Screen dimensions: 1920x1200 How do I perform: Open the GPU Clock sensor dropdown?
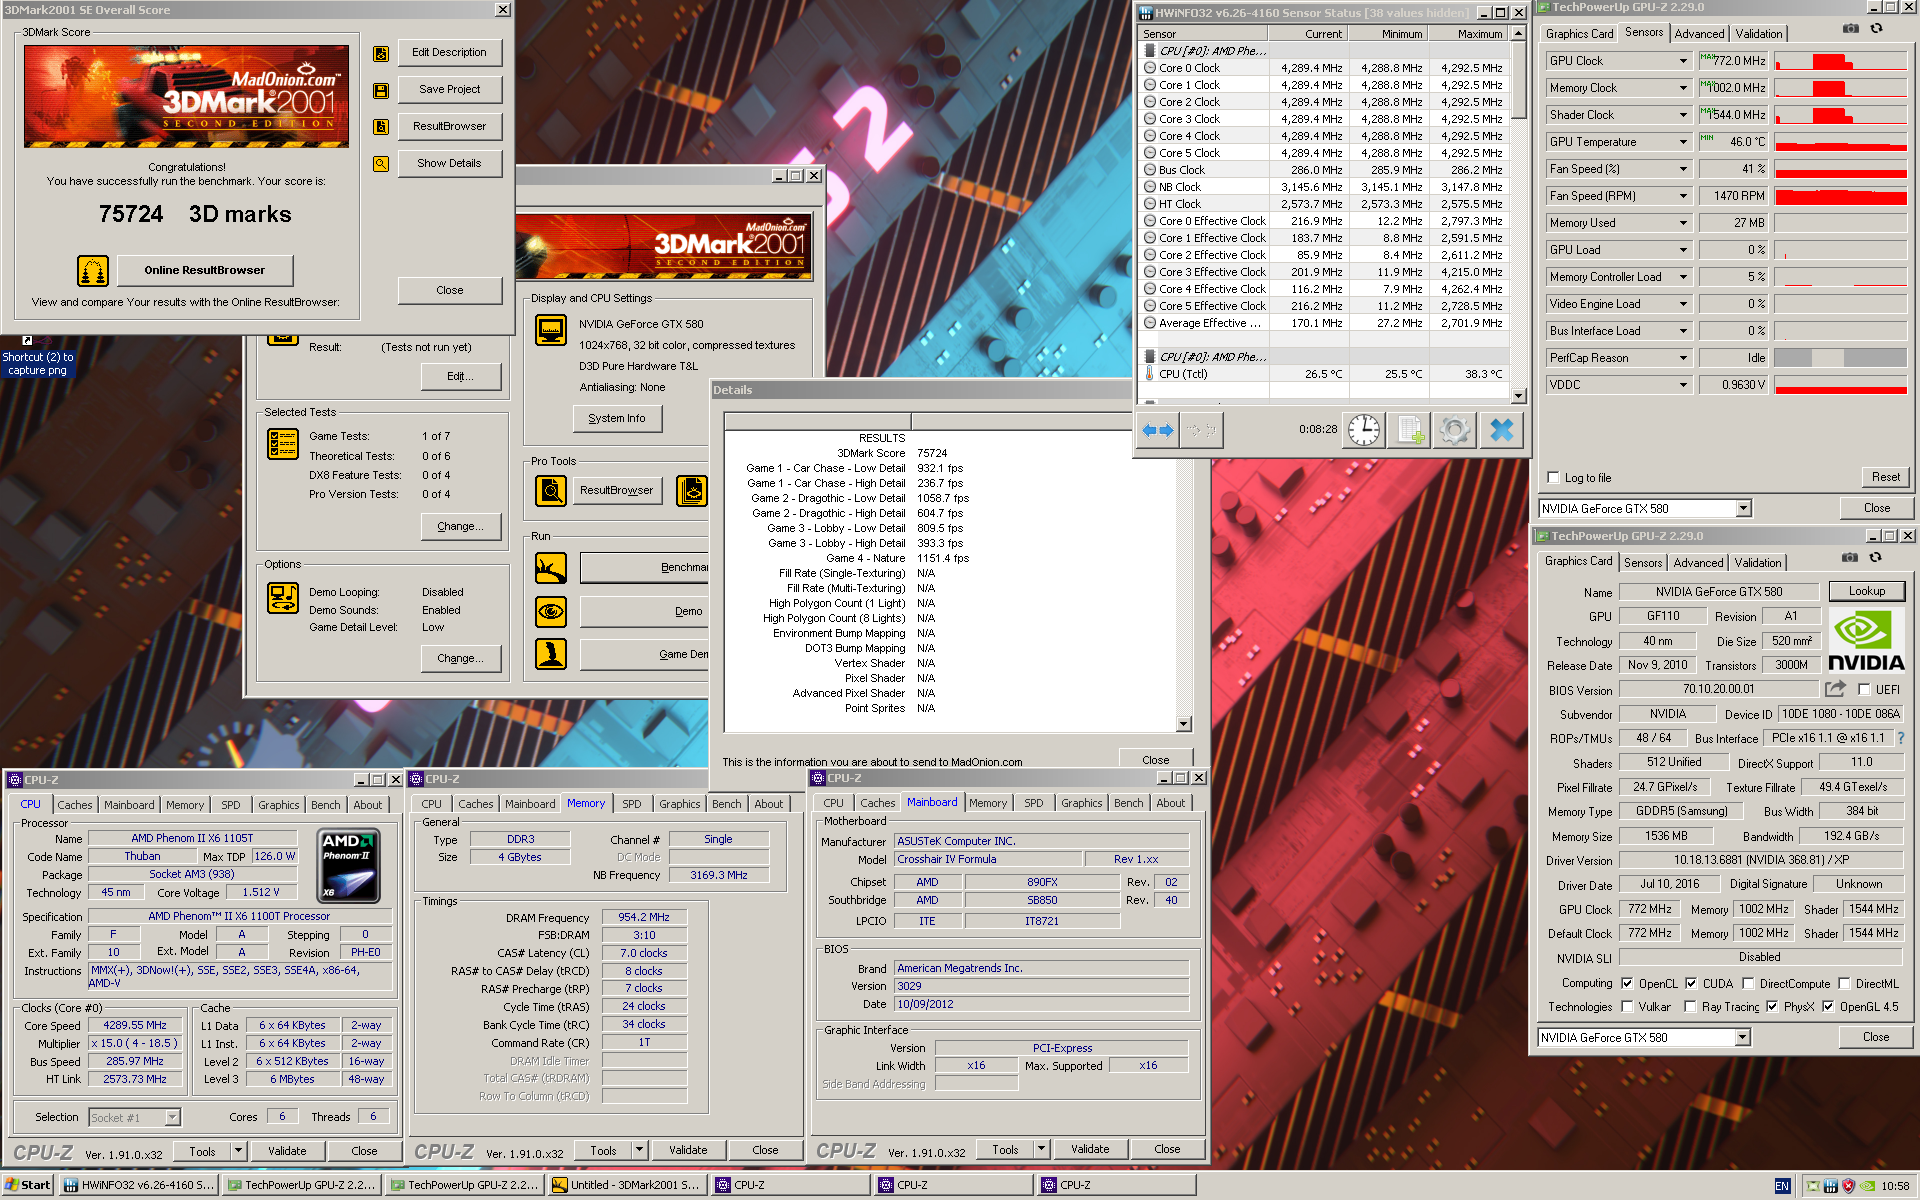click(x=1683, y=61)
